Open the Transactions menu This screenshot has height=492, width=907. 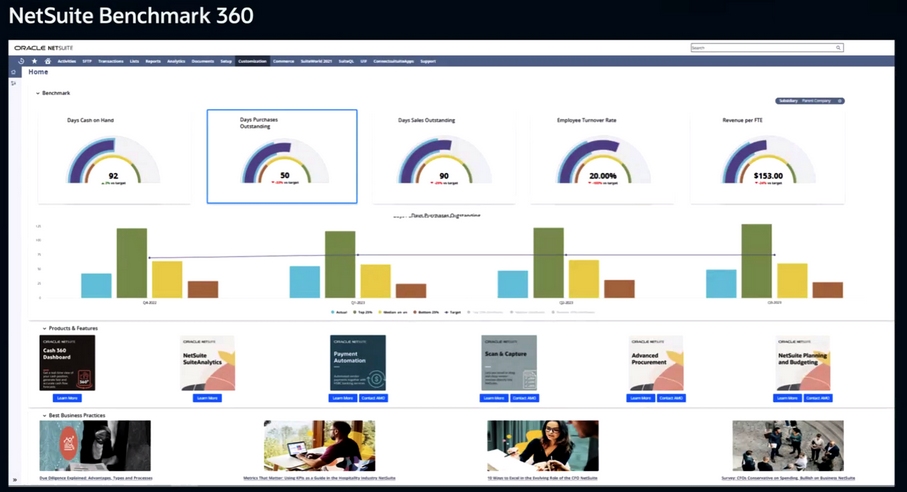tap(110, 61)
